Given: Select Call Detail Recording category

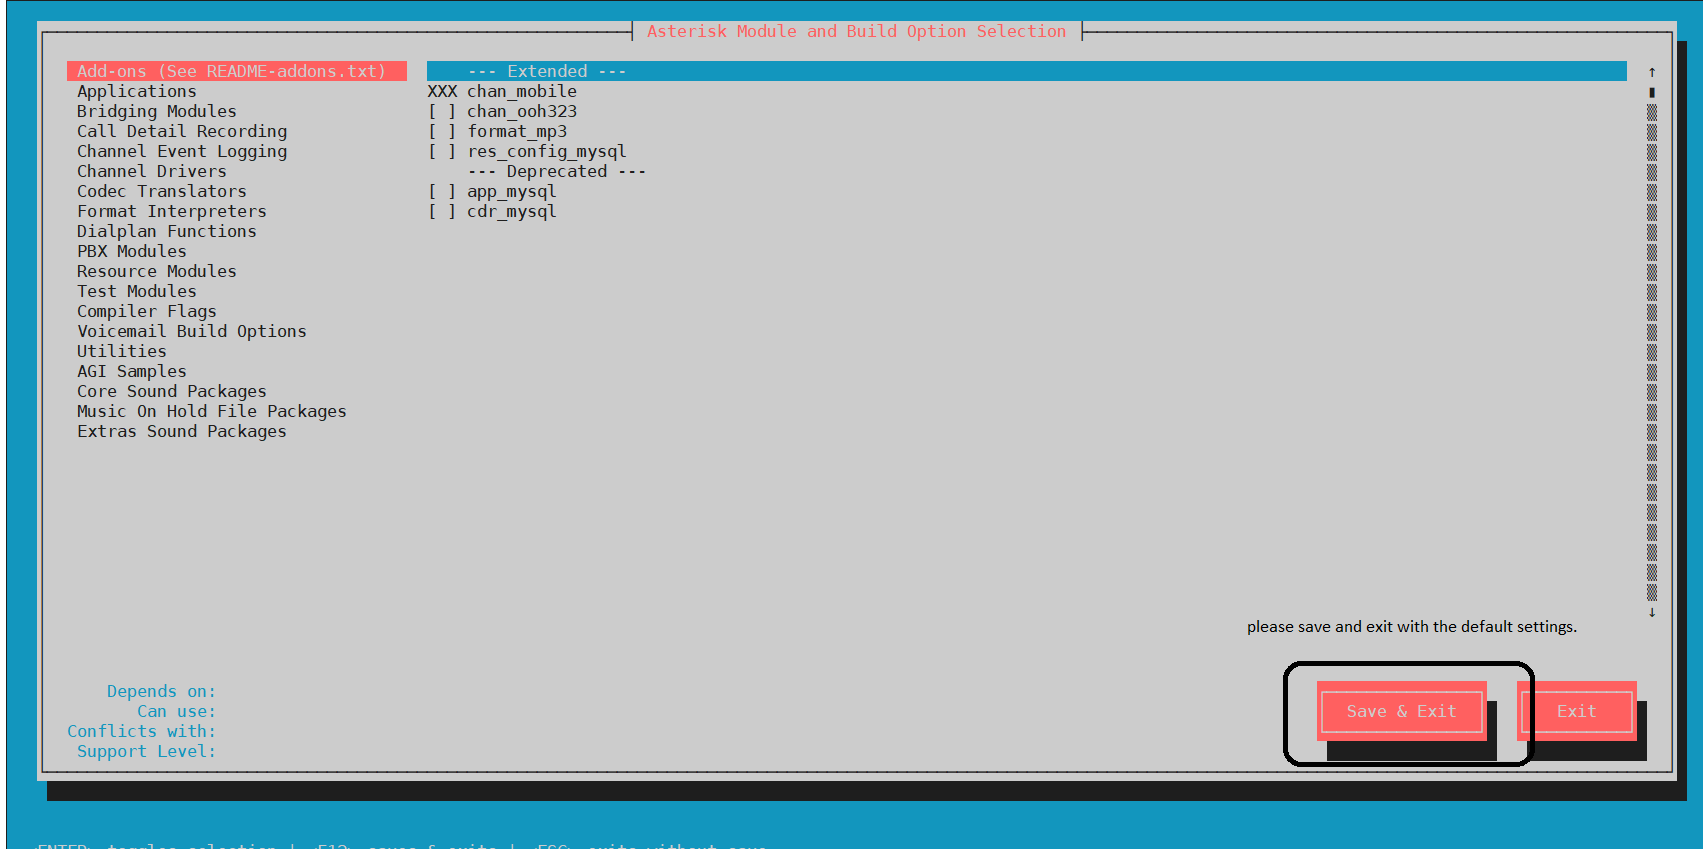Looking at the screenshot, I should tap(182, 131).
